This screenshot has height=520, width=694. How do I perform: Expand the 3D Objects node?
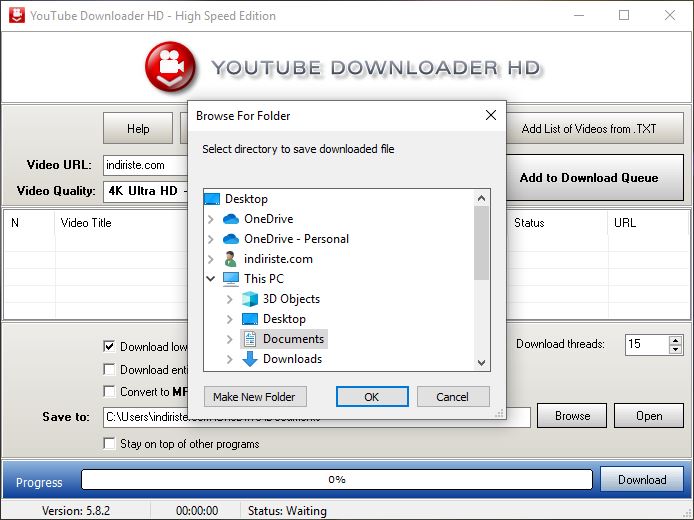tap(229, 299)
